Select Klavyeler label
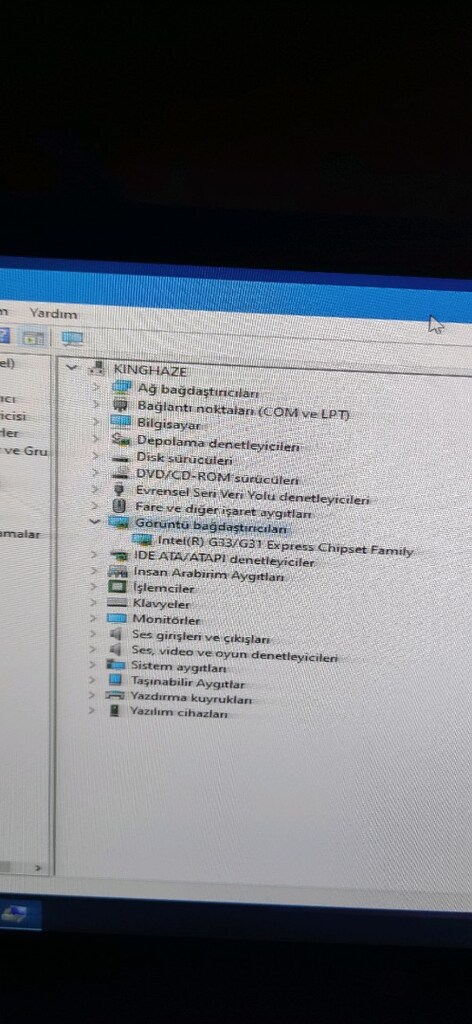 click(x=162, y=605)
